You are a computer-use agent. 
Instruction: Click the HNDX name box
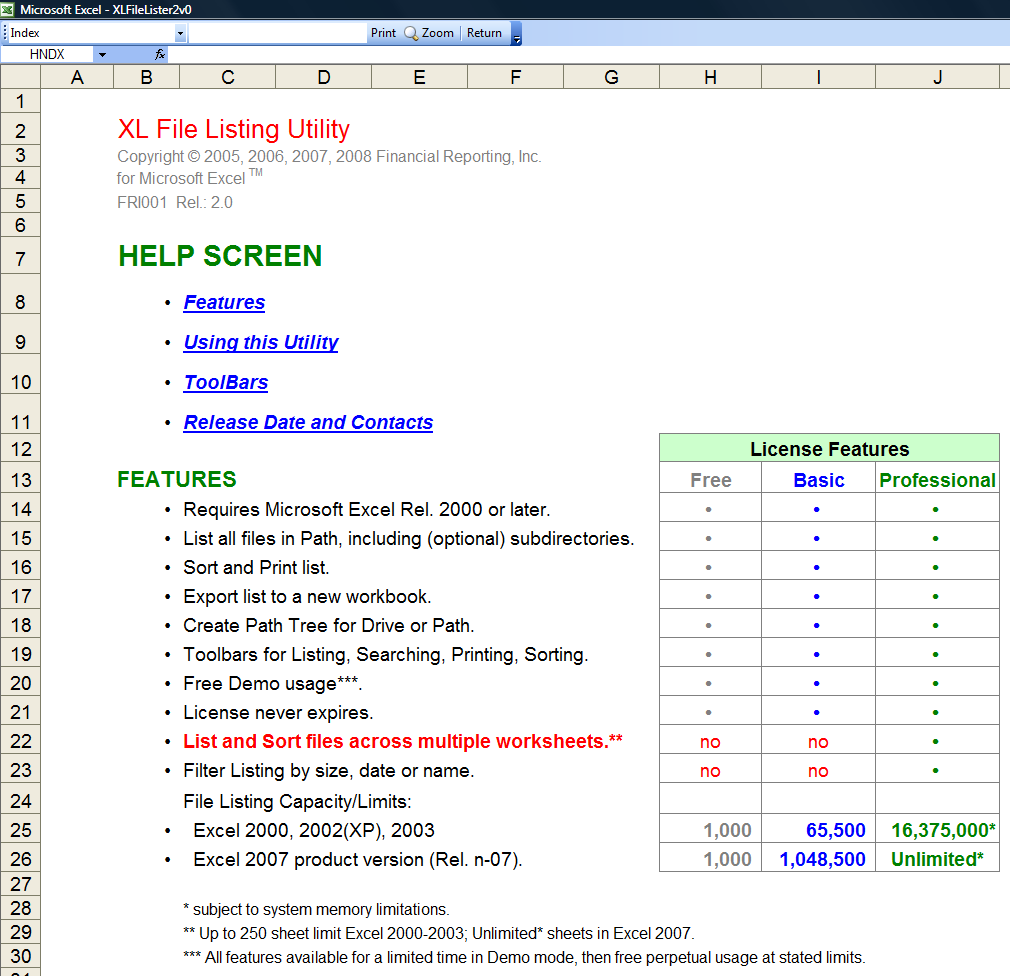48,54
